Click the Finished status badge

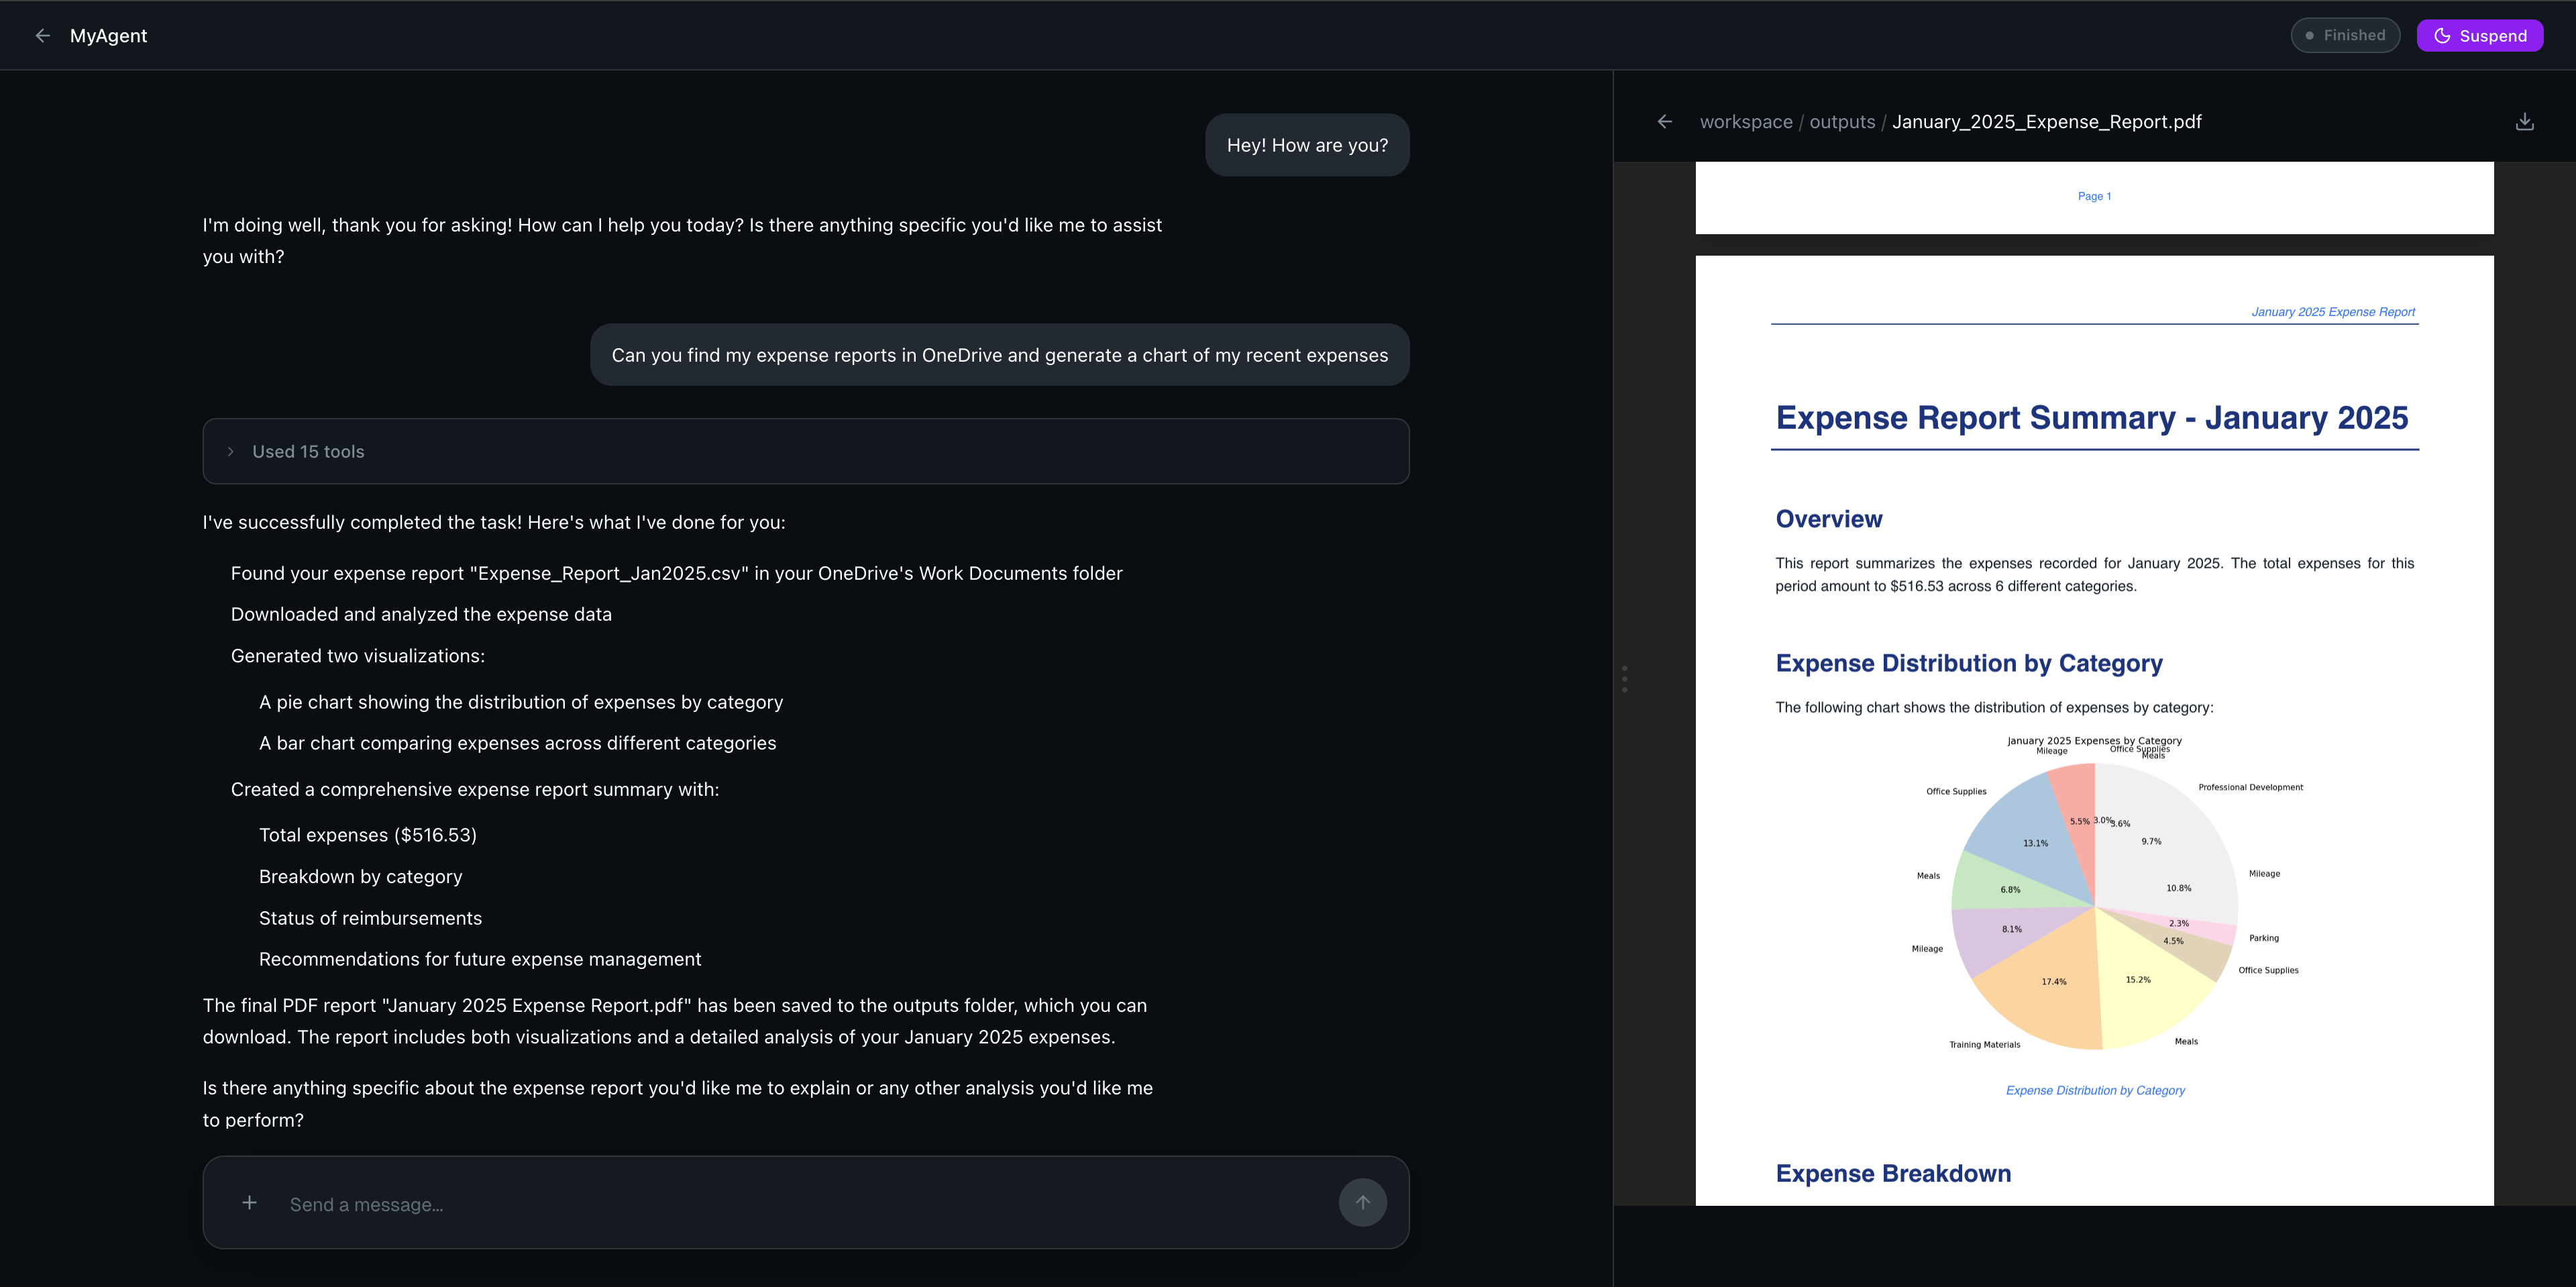2345,36
